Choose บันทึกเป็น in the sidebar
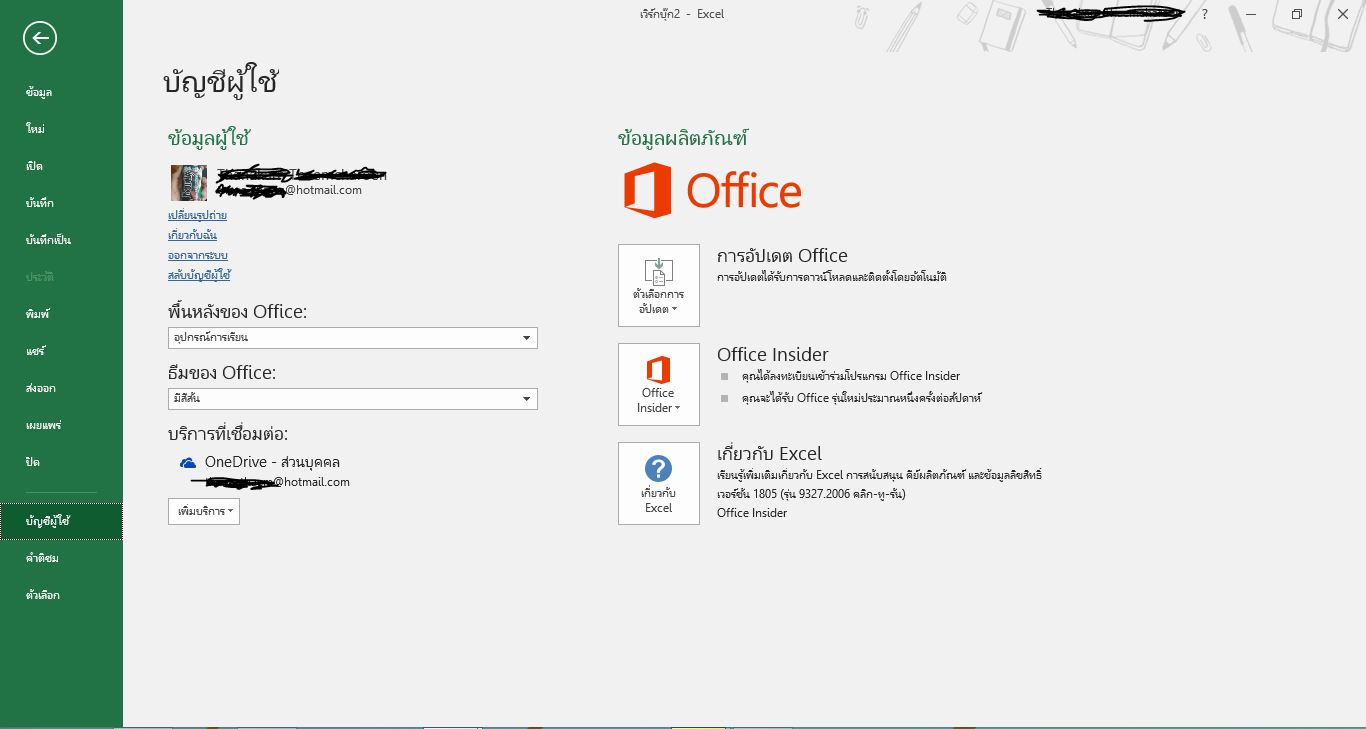This screenshot has width=1366, height=729. pyautogui.click(x=61, y=240)
